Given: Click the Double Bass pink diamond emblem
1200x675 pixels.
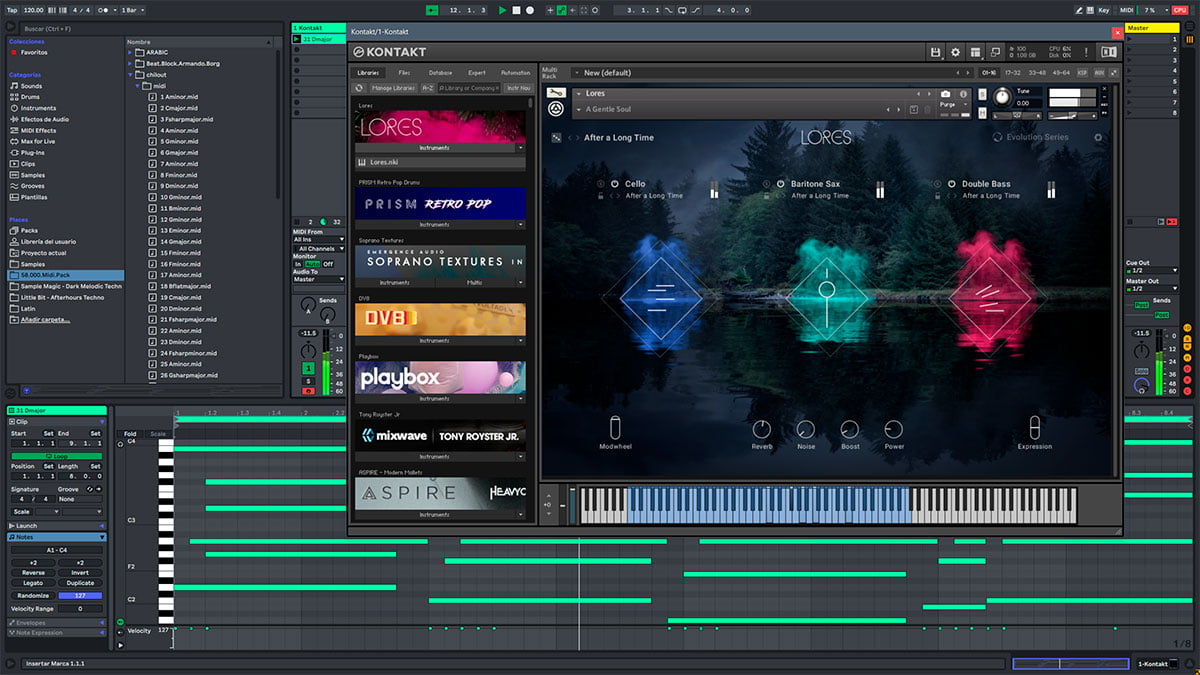Looking at the screenshot, I should pyautogui.click(x=989, y=297).
